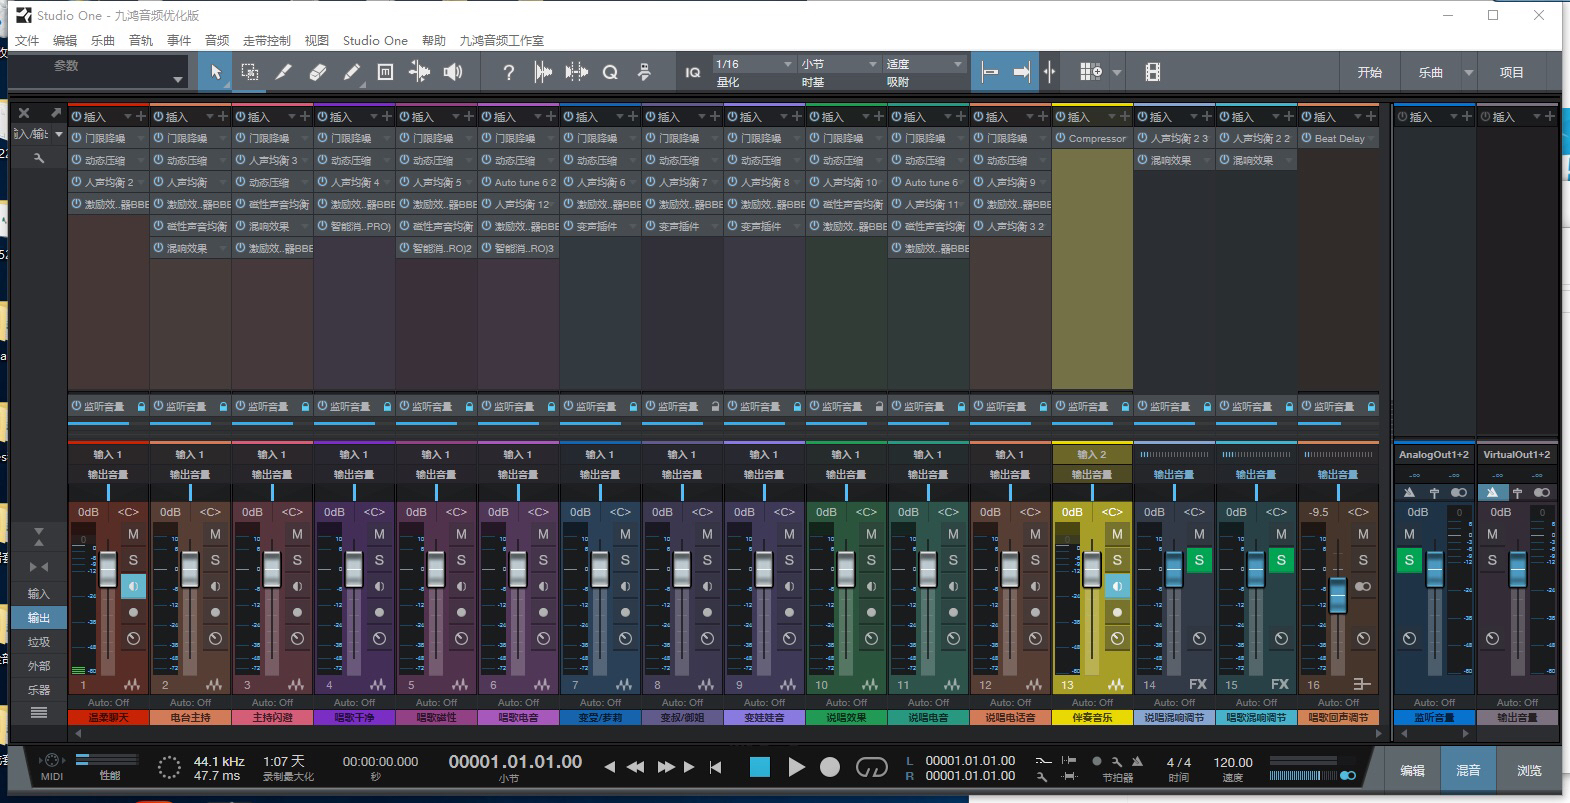Click the Q quantize icon in toolbar
Image resolution: width=1570 pixels, height=803 pixels.
pyautogui.click(x=610, y=72)
